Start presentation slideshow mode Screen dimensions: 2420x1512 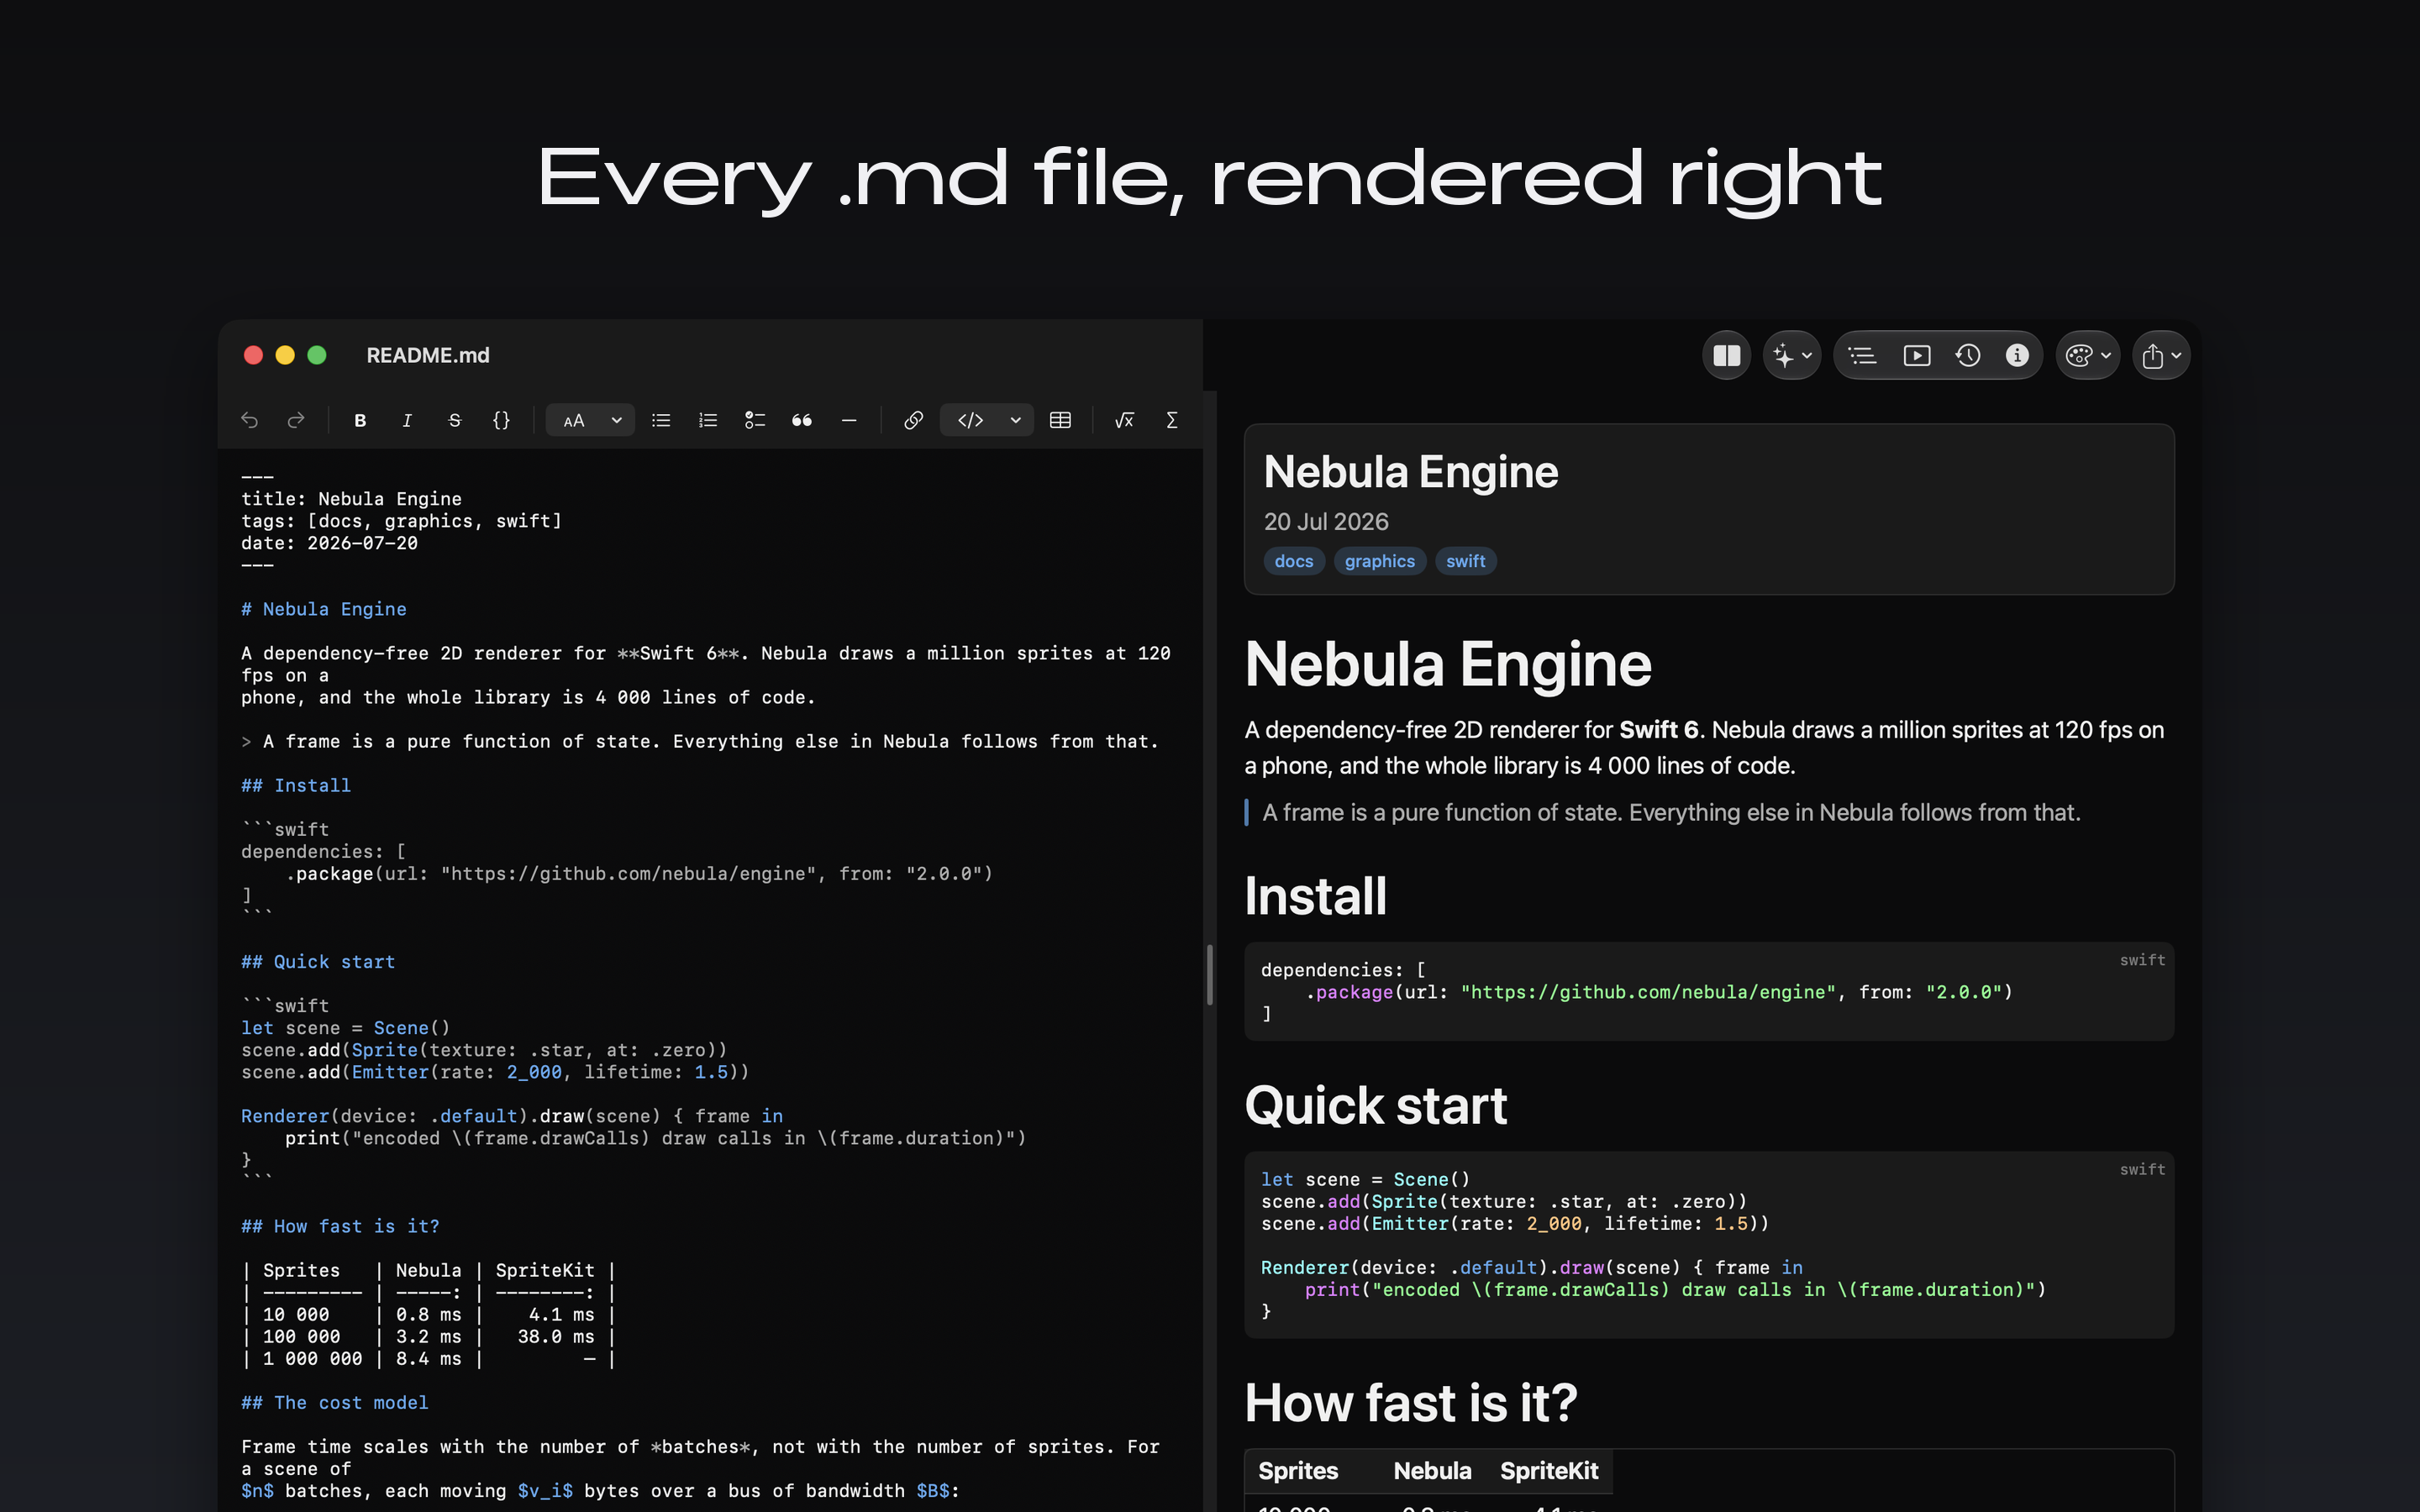pos(1917,355)
